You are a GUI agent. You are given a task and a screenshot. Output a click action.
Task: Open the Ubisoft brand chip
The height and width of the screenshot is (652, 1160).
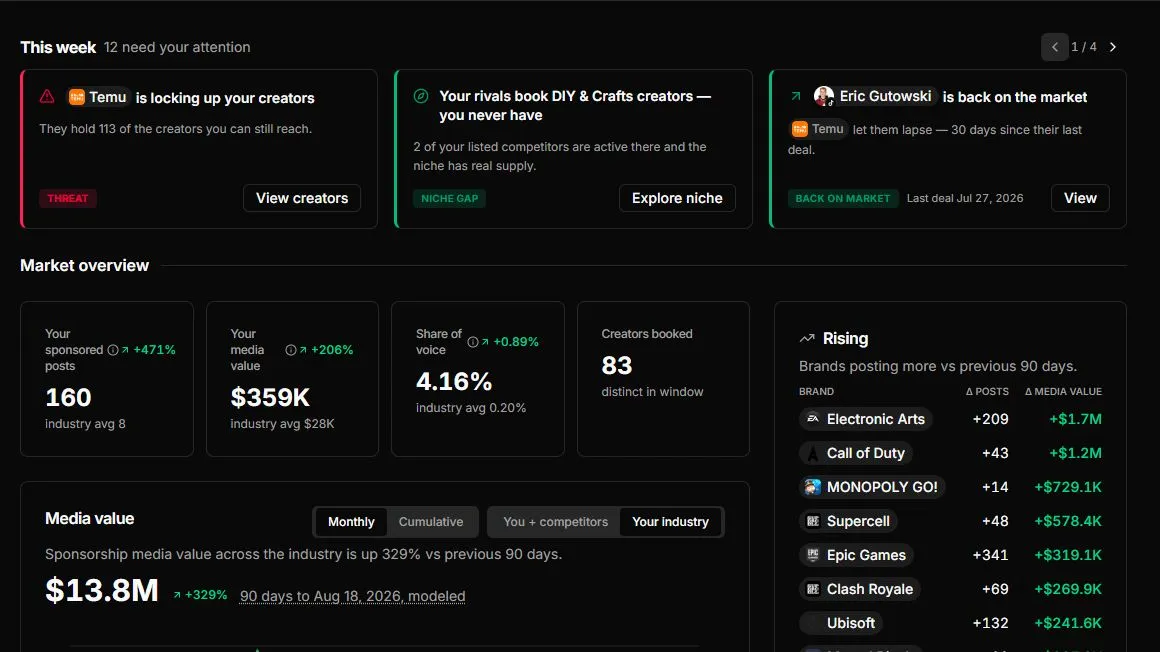click(841, 623)
